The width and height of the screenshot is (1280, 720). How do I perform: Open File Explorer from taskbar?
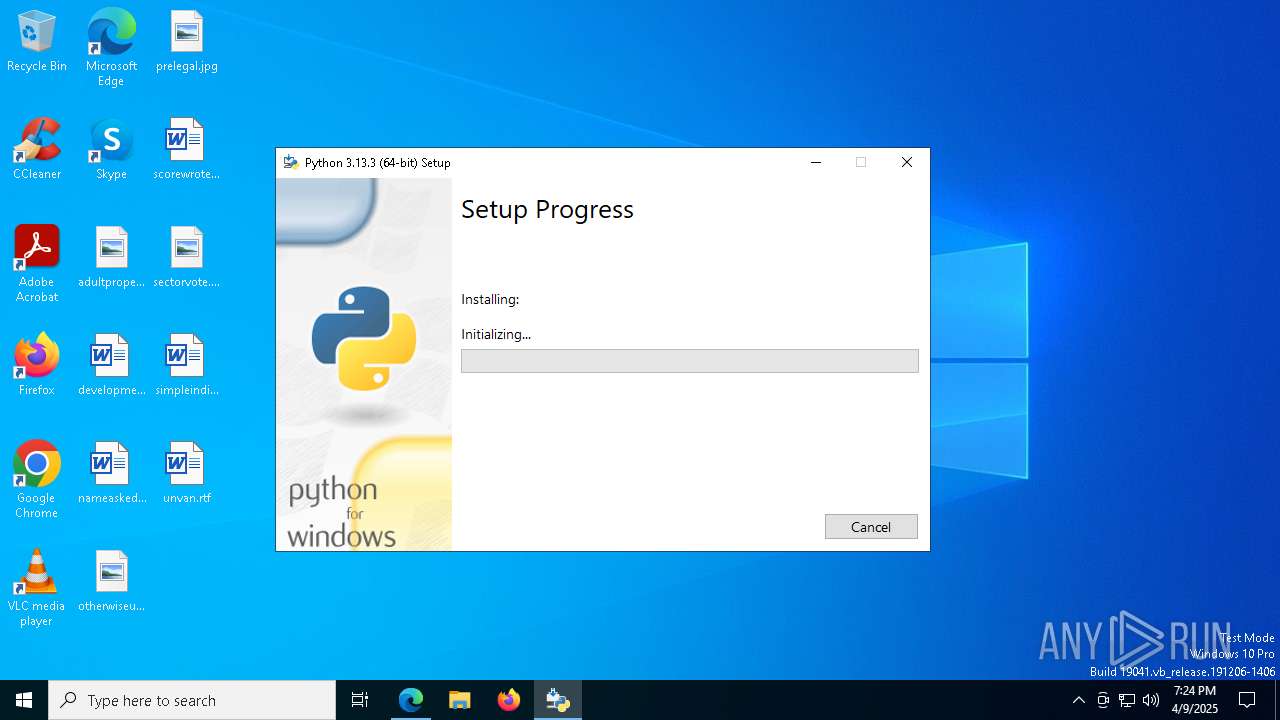460,700
